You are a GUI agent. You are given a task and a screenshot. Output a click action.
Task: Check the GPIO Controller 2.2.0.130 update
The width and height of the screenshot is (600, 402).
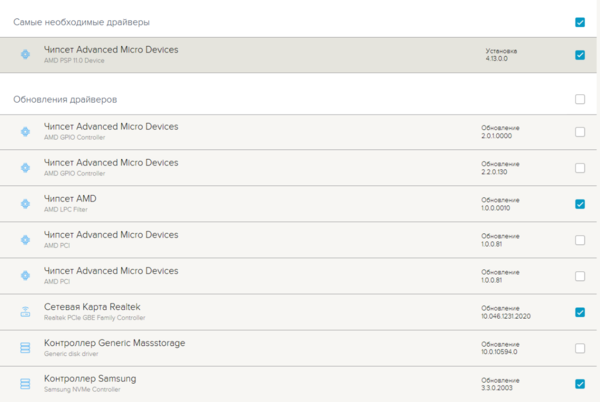[580, 168]
